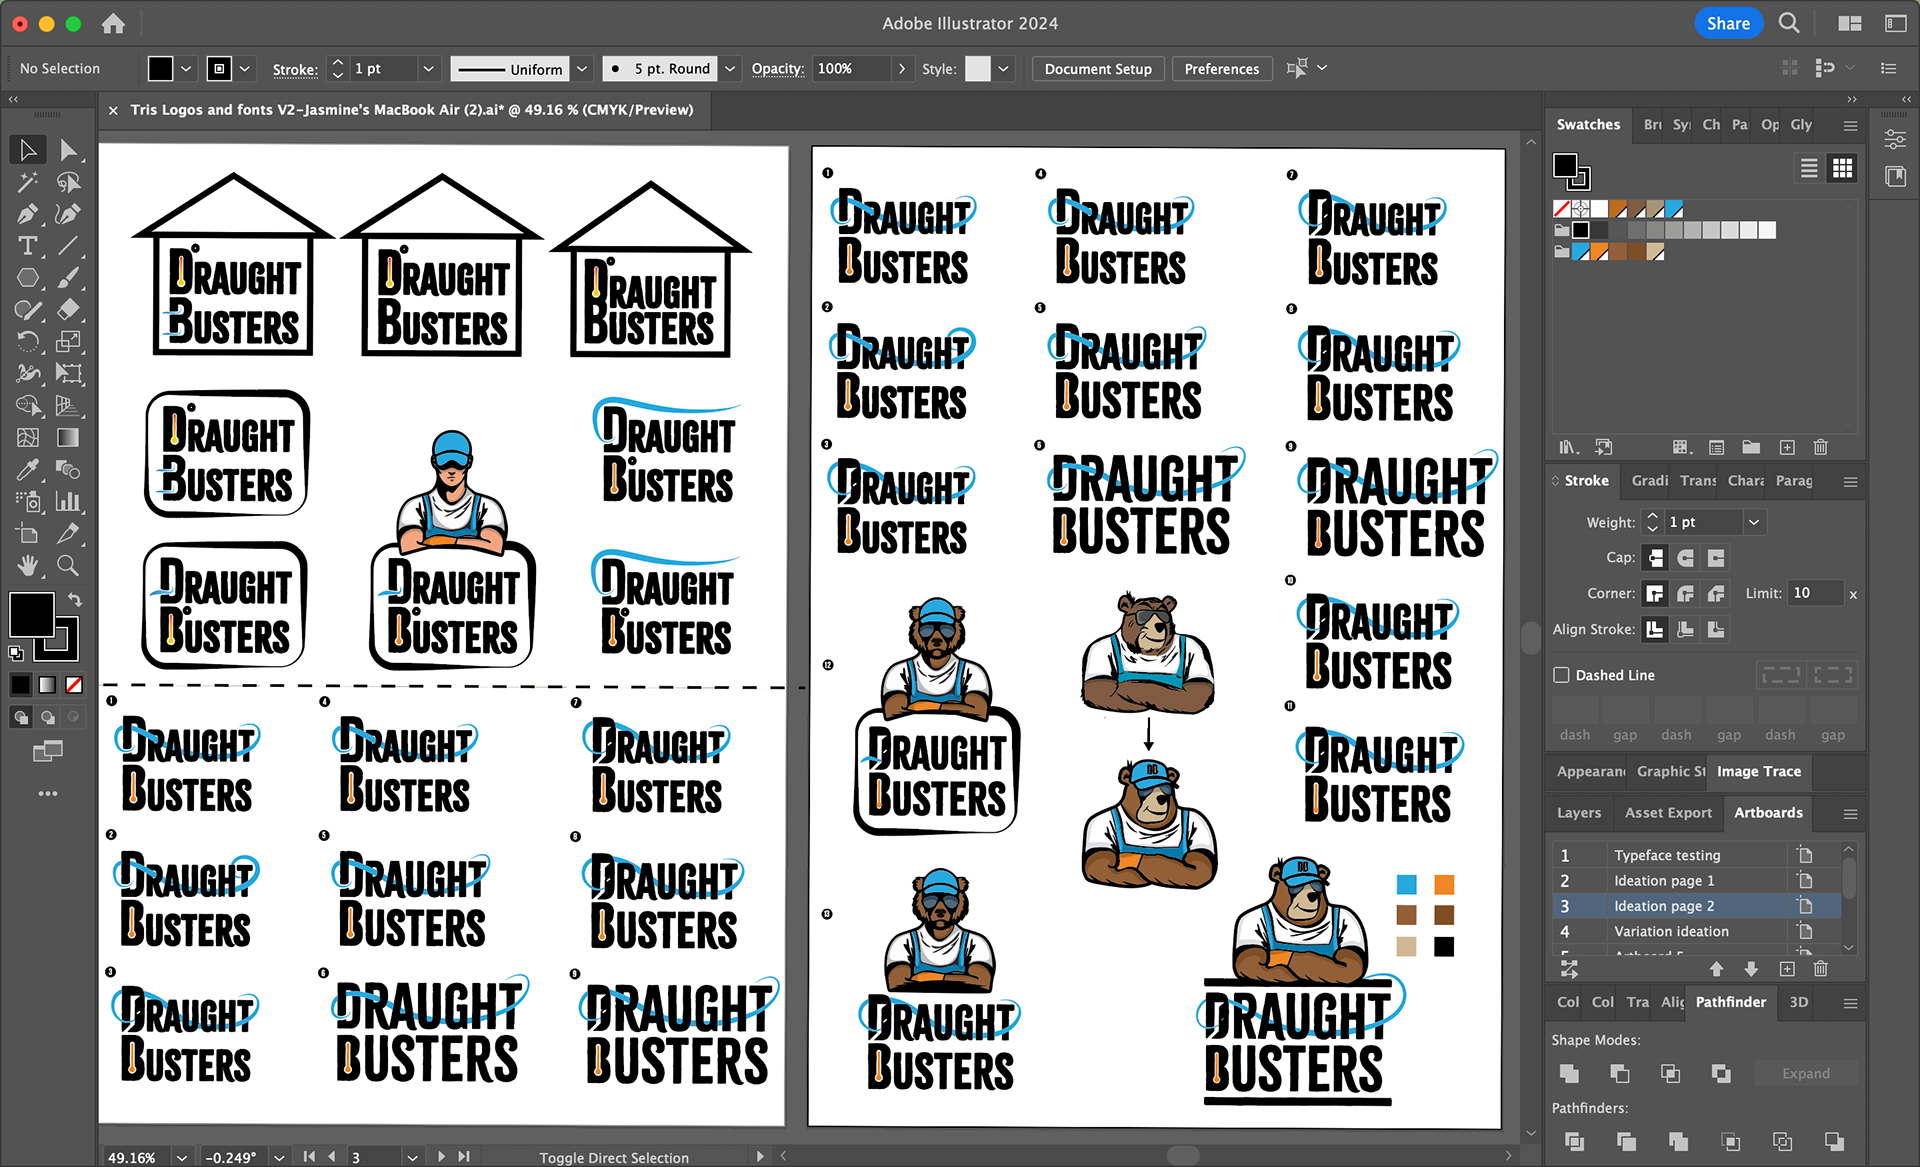
Task: Select the Eraser tool
Action: (x=68, y=310)
